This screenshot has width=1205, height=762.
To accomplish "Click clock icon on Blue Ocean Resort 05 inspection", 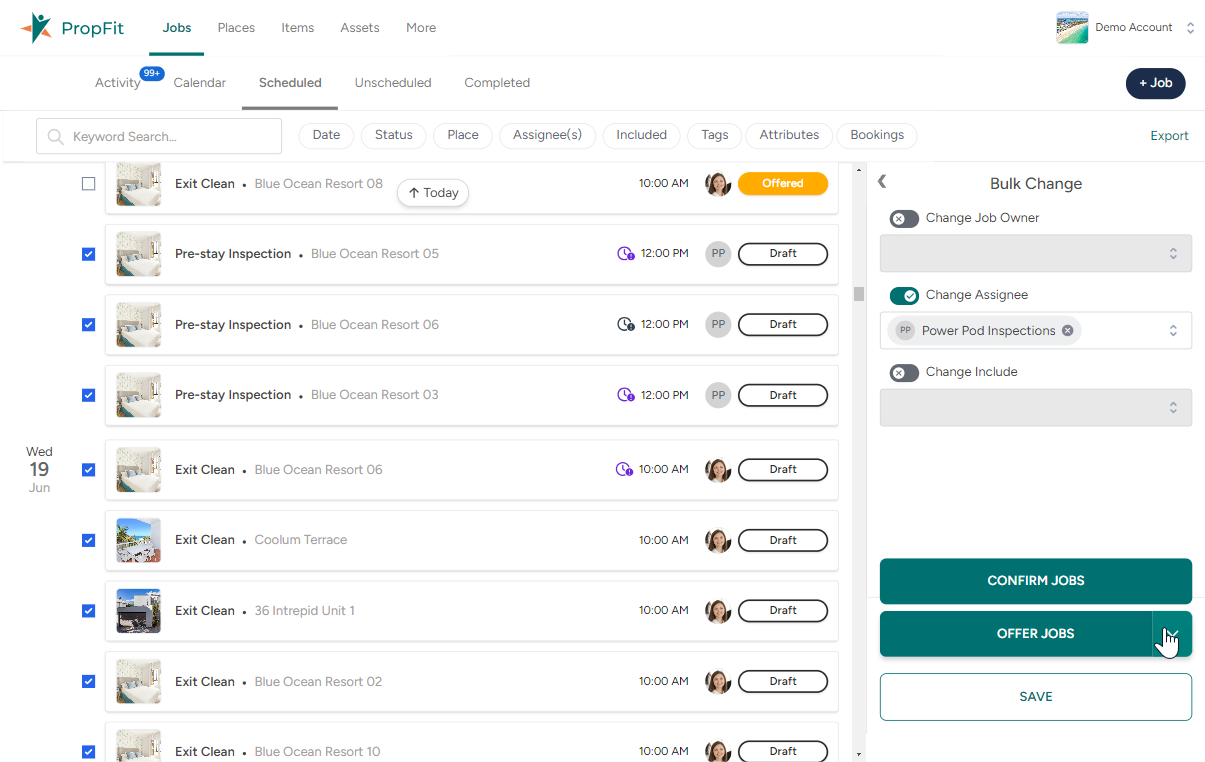I will [626, 254].
